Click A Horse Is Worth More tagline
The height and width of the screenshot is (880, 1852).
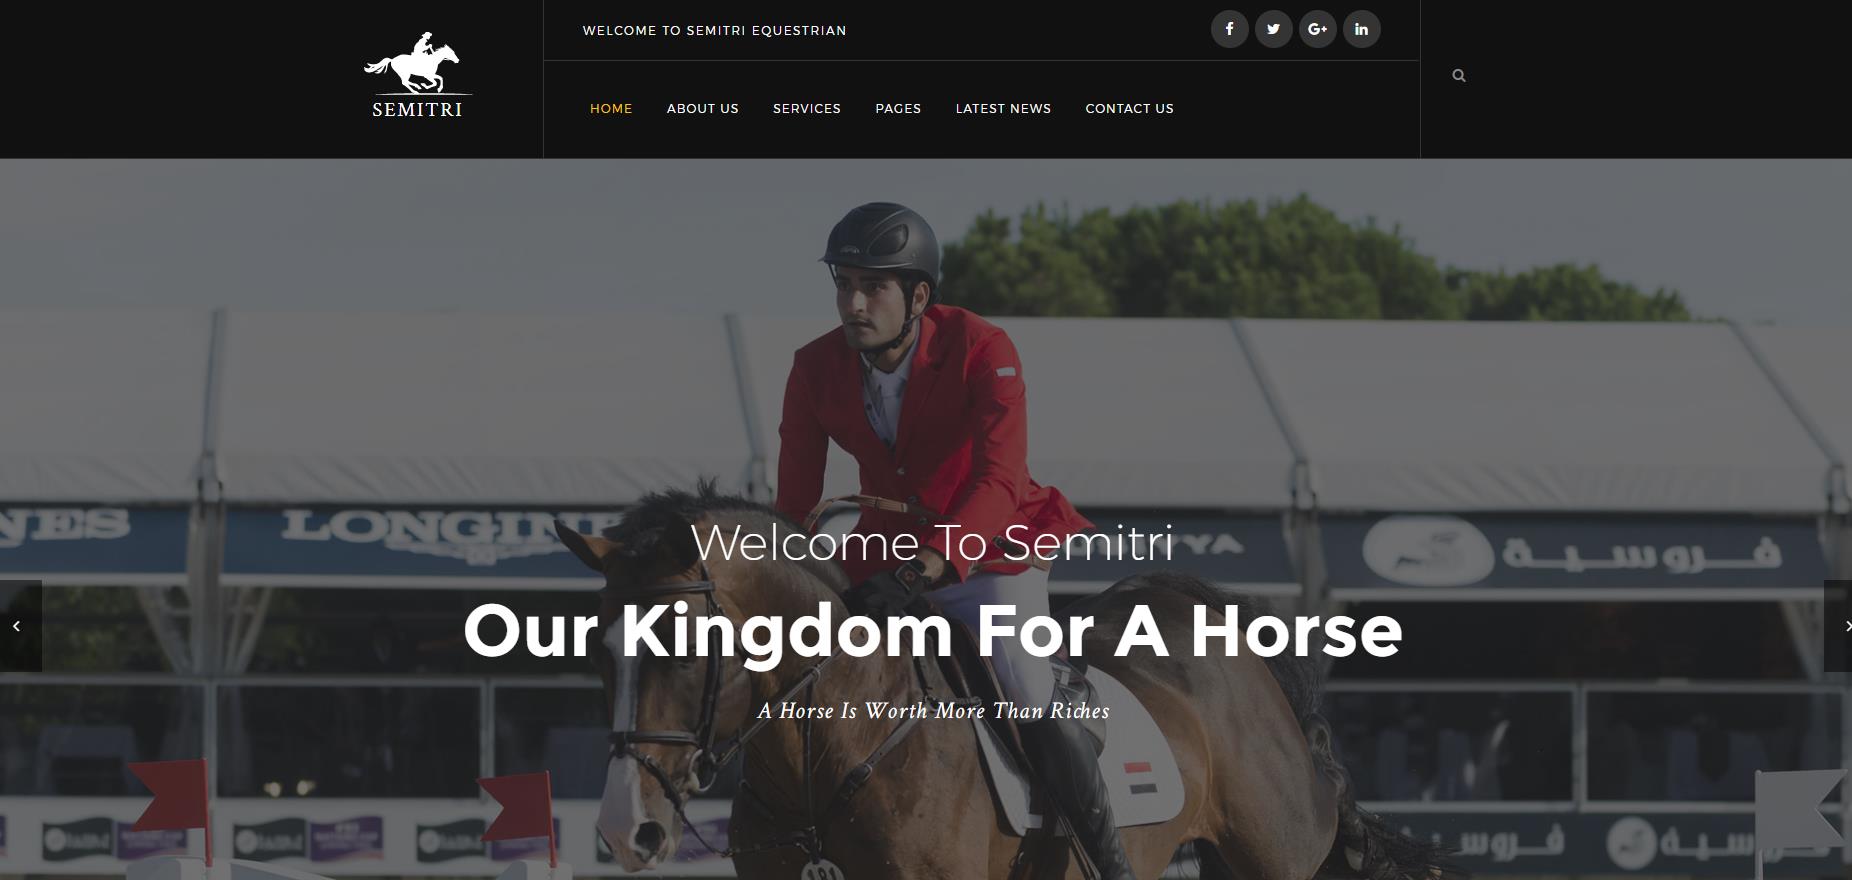[933, 711]
